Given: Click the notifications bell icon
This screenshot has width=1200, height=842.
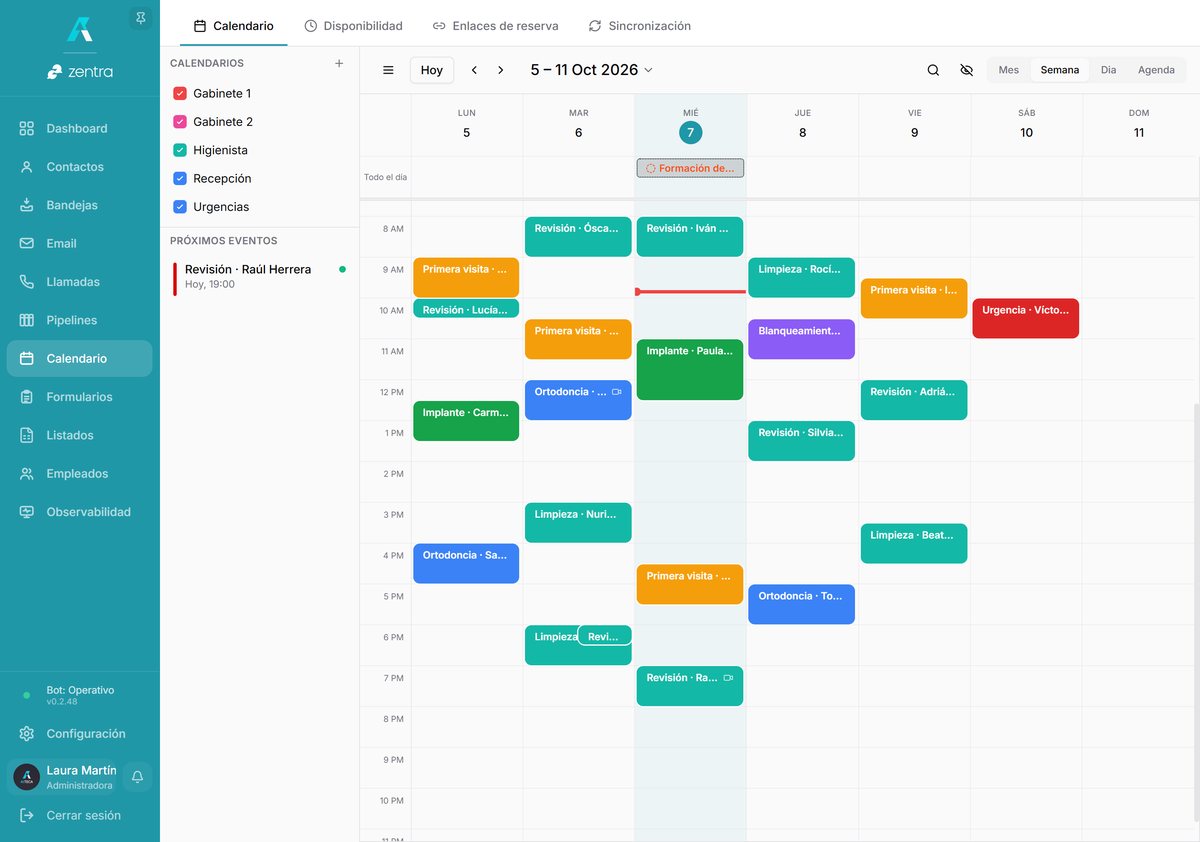Looking at the screenshot, I should pos(138,777).
